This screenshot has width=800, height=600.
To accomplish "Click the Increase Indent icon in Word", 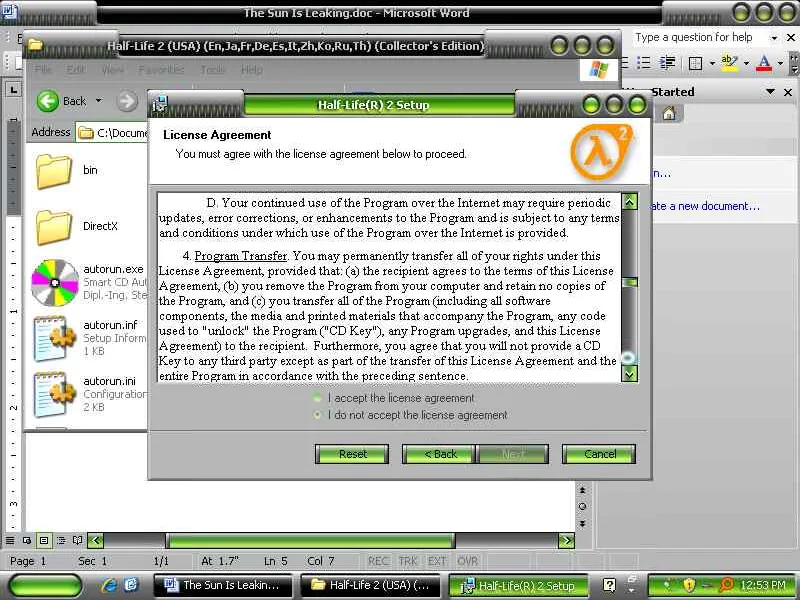I will point(667,63).
